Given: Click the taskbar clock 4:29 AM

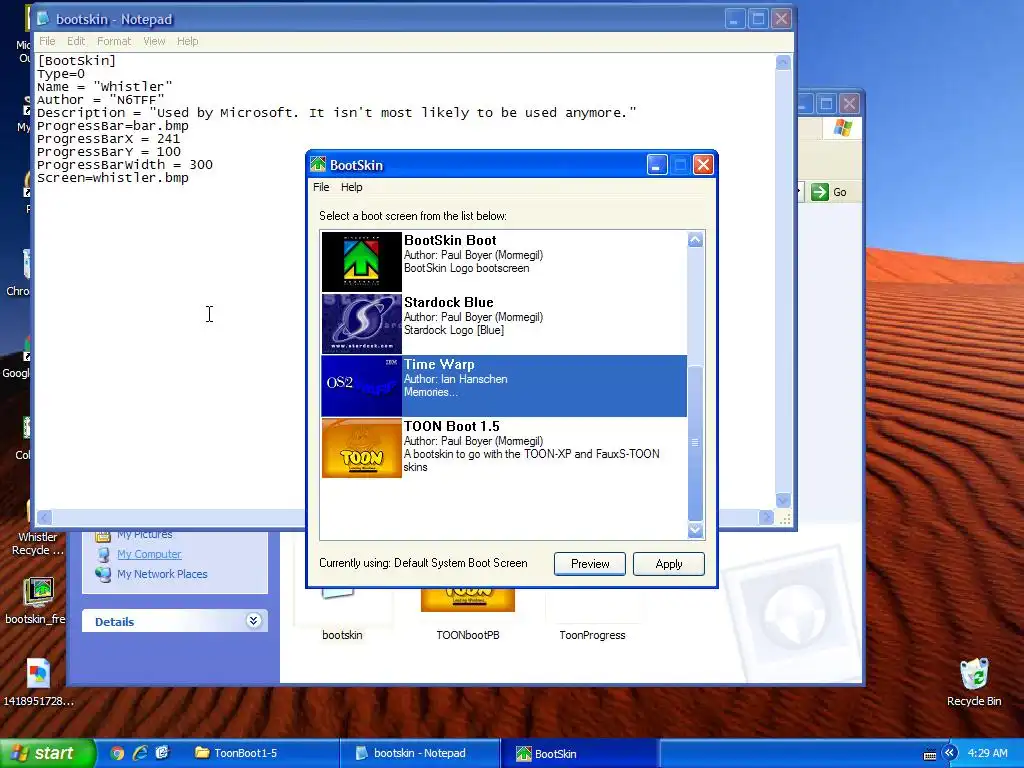Looking at the screenshot, I should point(987,753).
